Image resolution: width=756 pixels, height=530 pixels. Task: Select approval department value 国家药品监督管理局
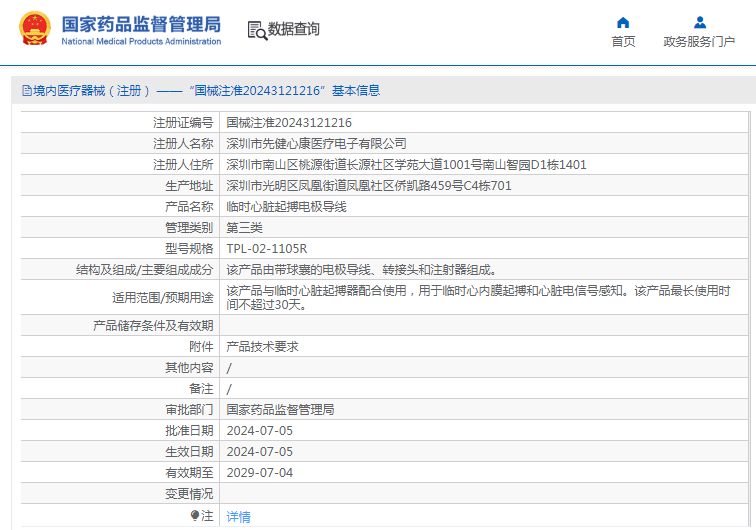(x=280, y=410)
